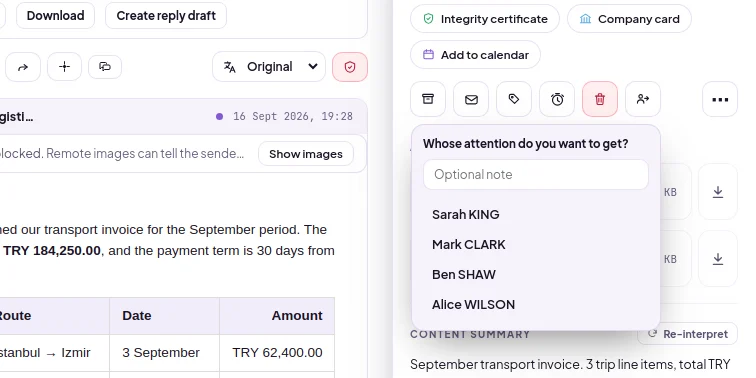Click the forward arrow icon
Image resolution: width=756 pixels, height=378 pixels.
pos(23,67)
